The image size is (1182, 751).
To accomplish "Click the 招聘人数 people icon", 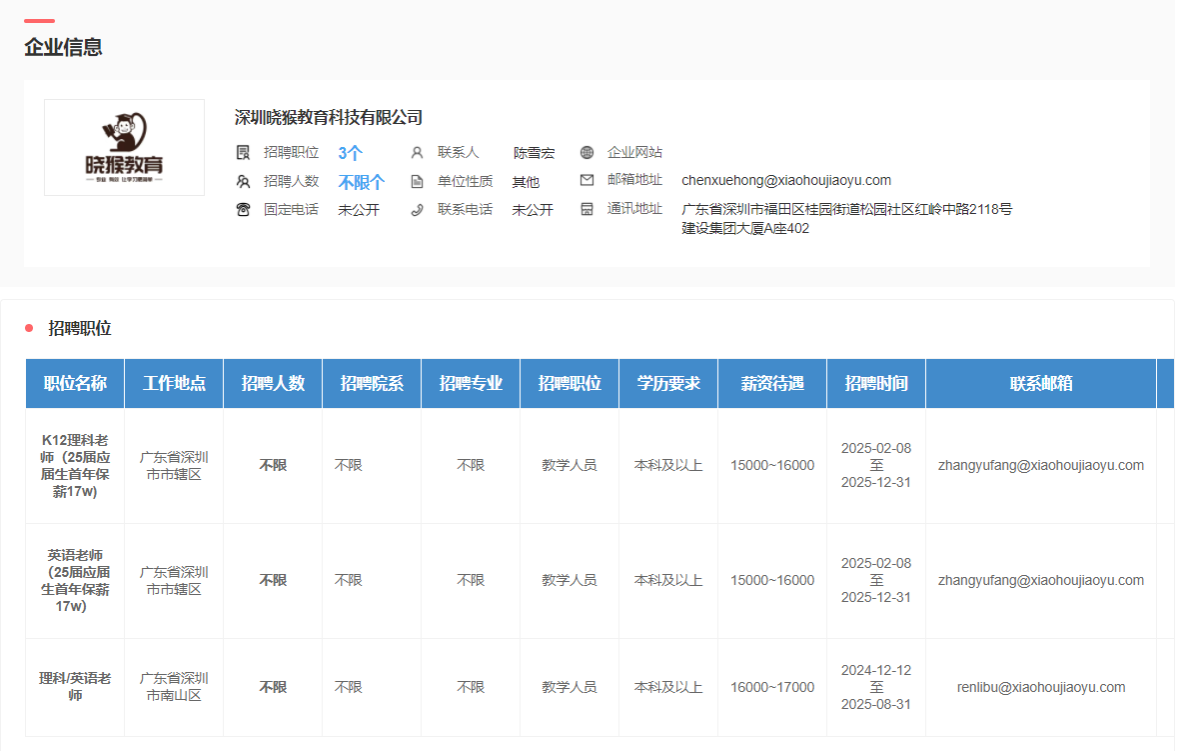I will click(x=243, y=182).
